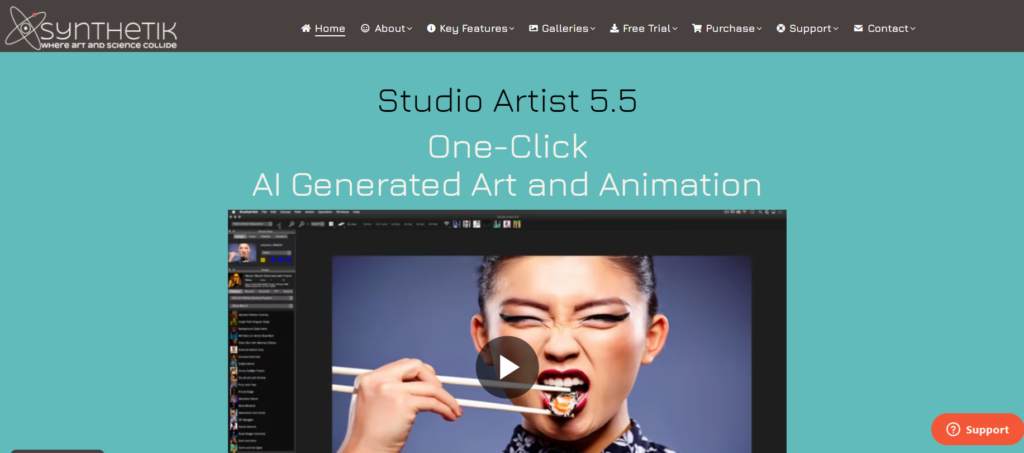Open the Free Trial menu label
Screen dimensions: 1024x453
pos(647,28)
